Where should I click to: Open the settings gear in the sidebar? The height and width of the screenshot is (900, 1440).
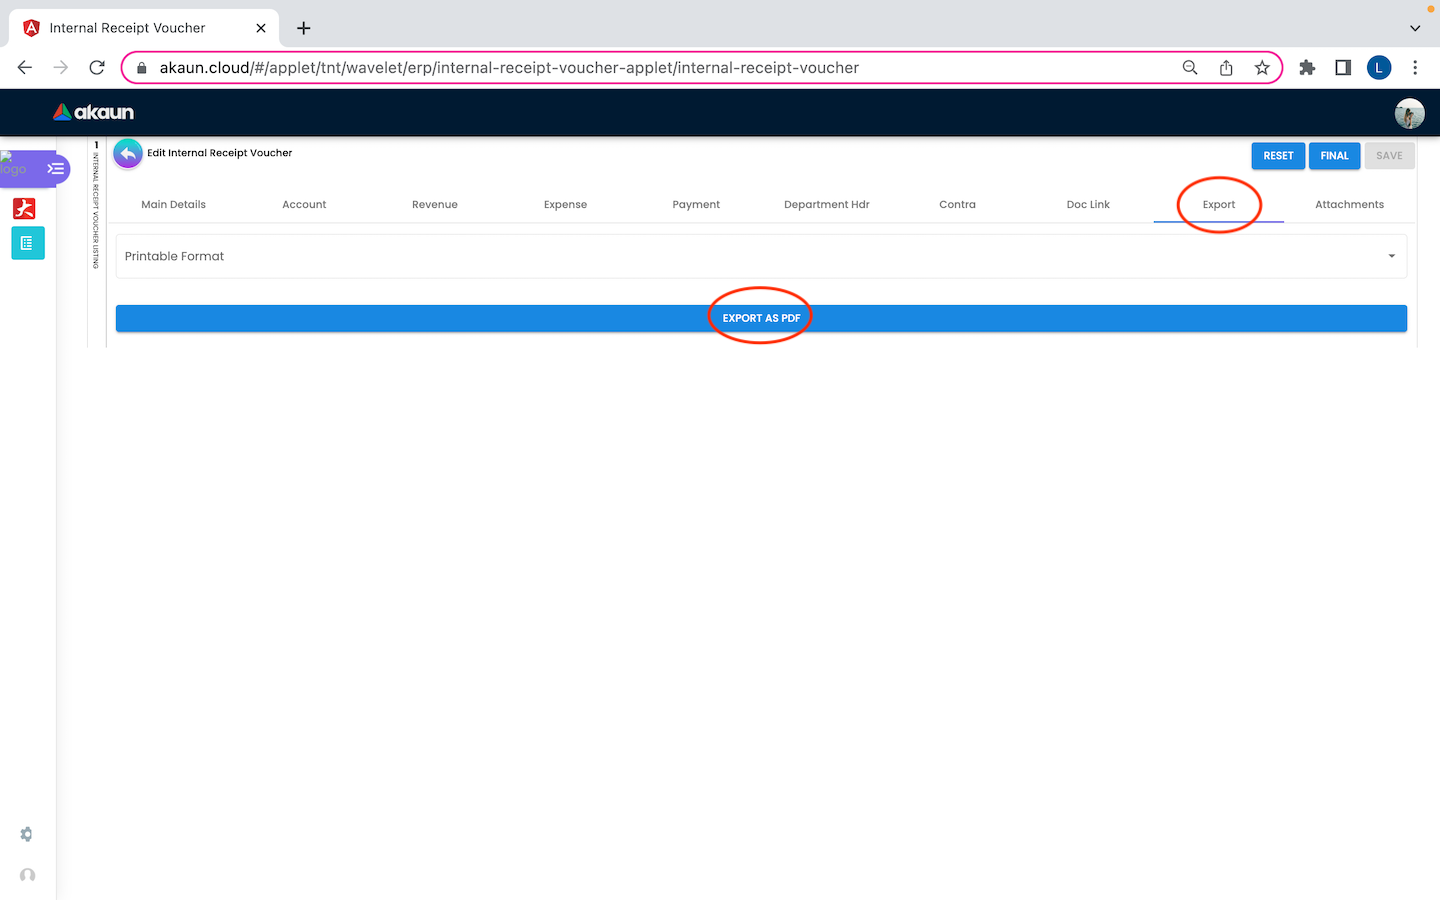[26, 834]
